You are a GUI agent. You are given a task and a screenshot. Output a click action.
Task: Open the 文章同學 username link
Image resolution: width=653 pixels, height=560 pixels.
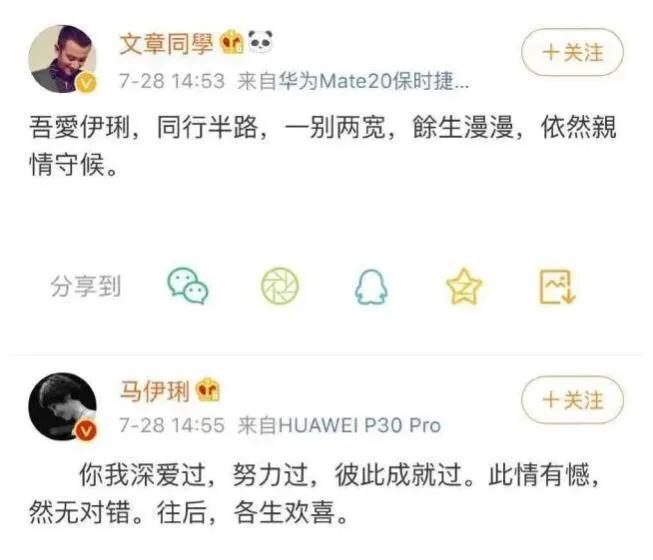pos(167,43)
